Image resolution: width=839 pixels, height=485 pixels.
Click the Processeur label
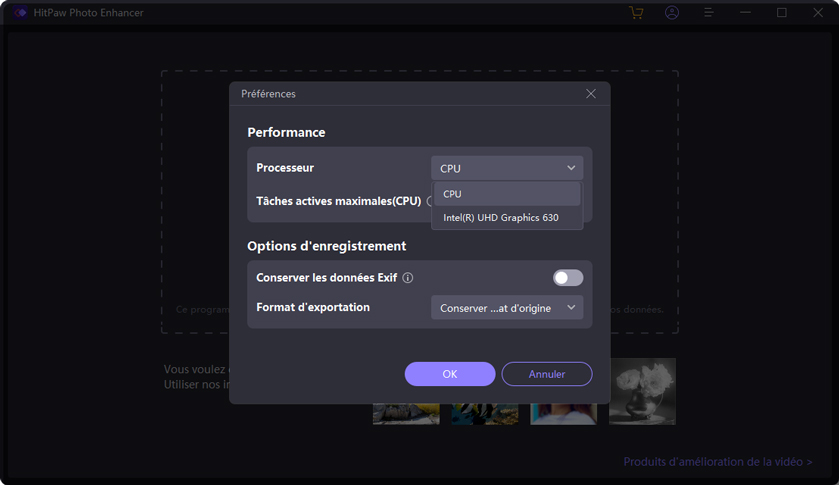285,168
